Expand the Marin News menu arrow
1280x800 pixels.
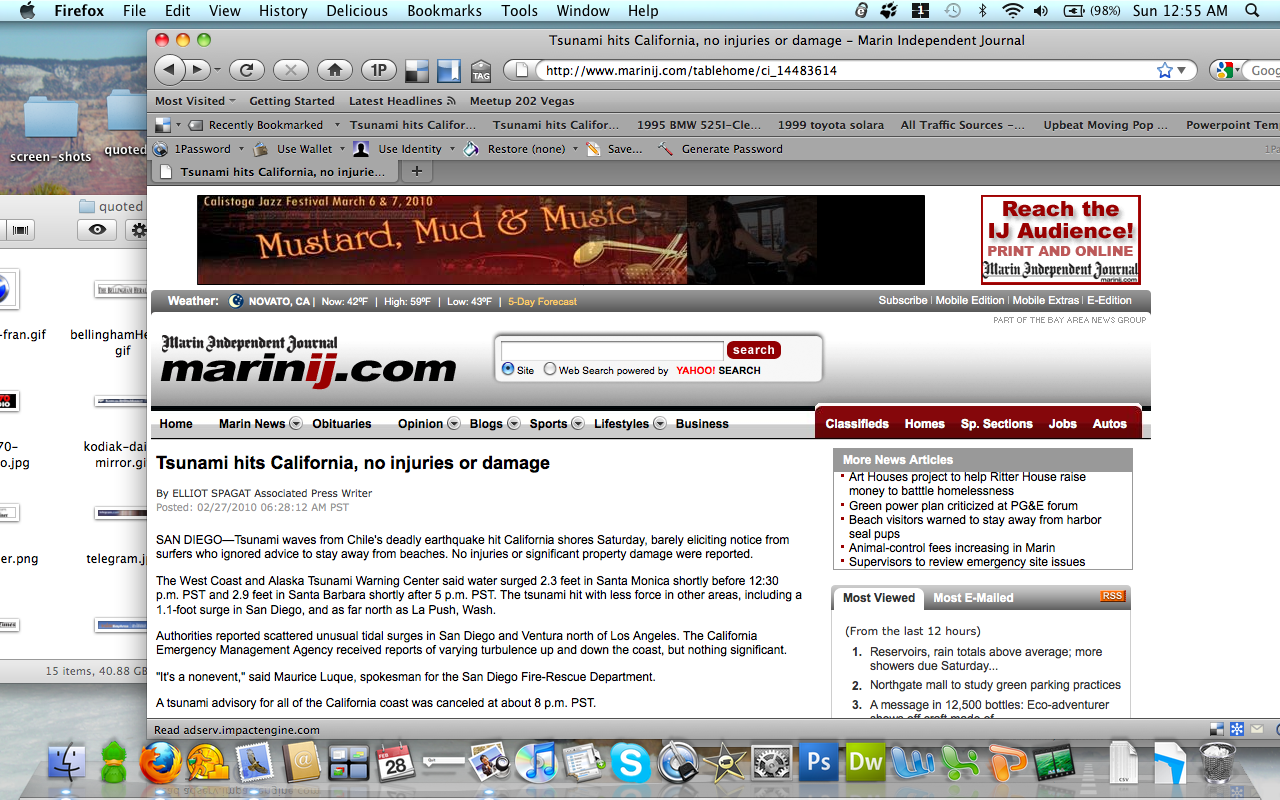tap(296, 424)
